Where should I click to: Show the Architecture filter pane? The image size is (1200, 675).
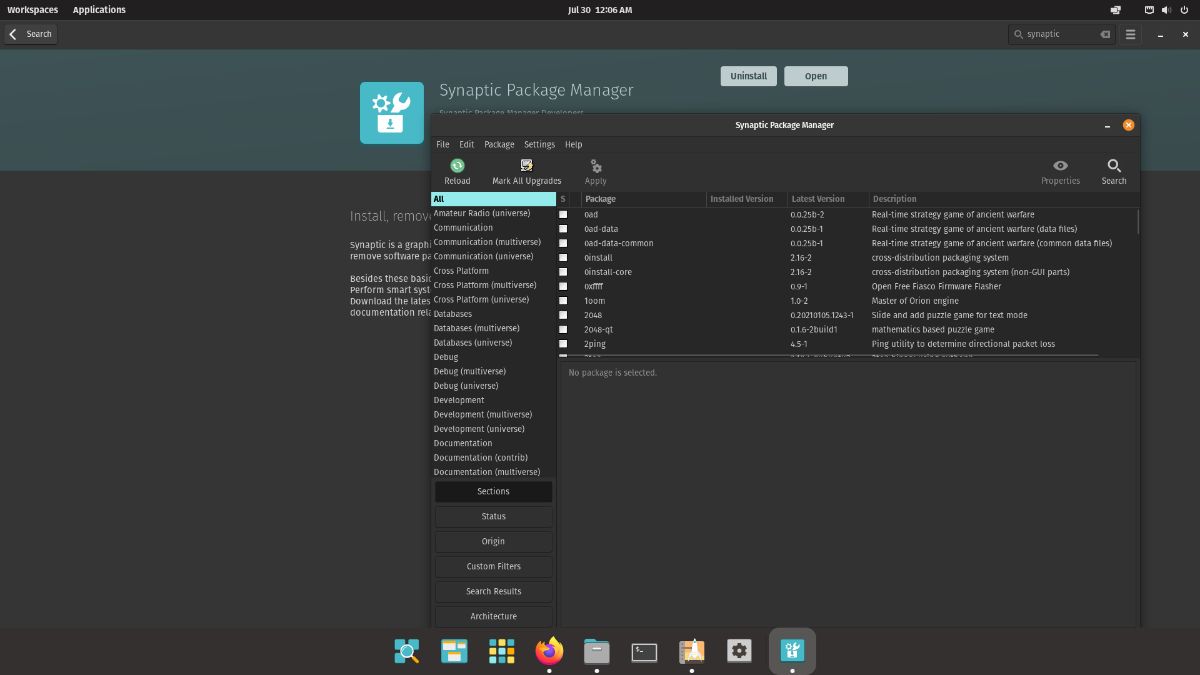tap(493, 616)
